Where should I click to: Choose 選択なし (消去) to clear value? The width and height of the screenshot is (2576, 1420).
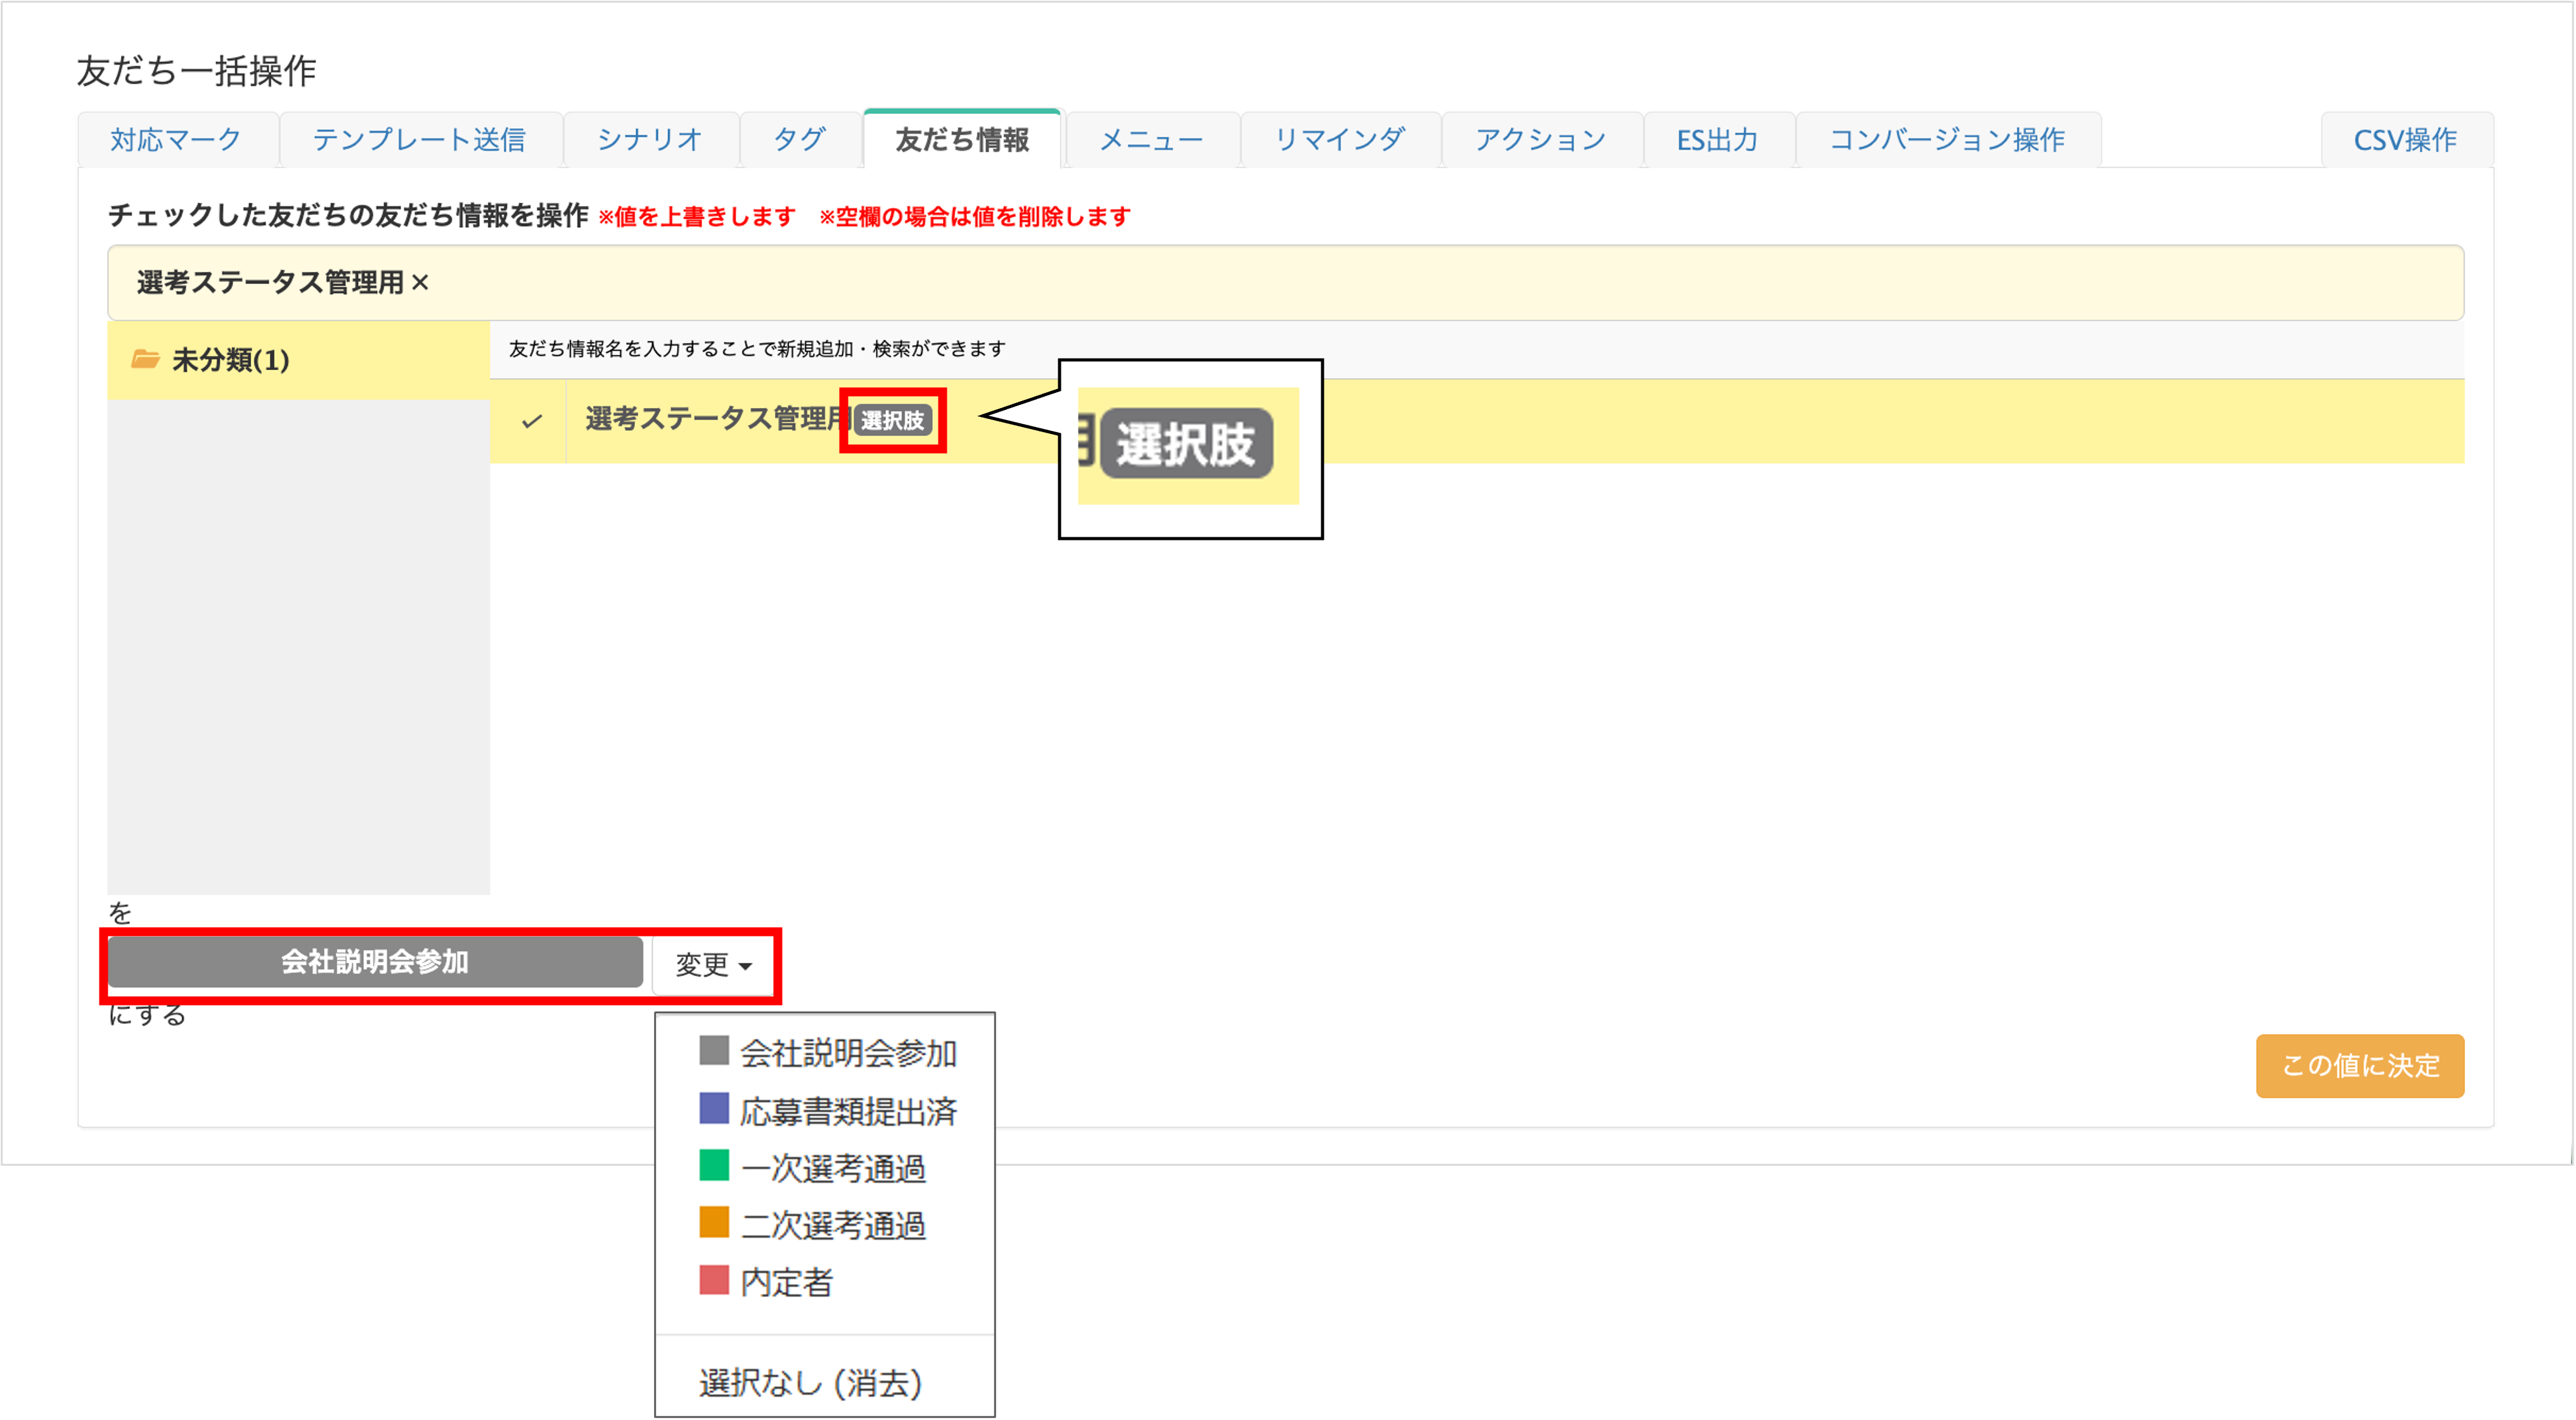(x=810, y=1383)
